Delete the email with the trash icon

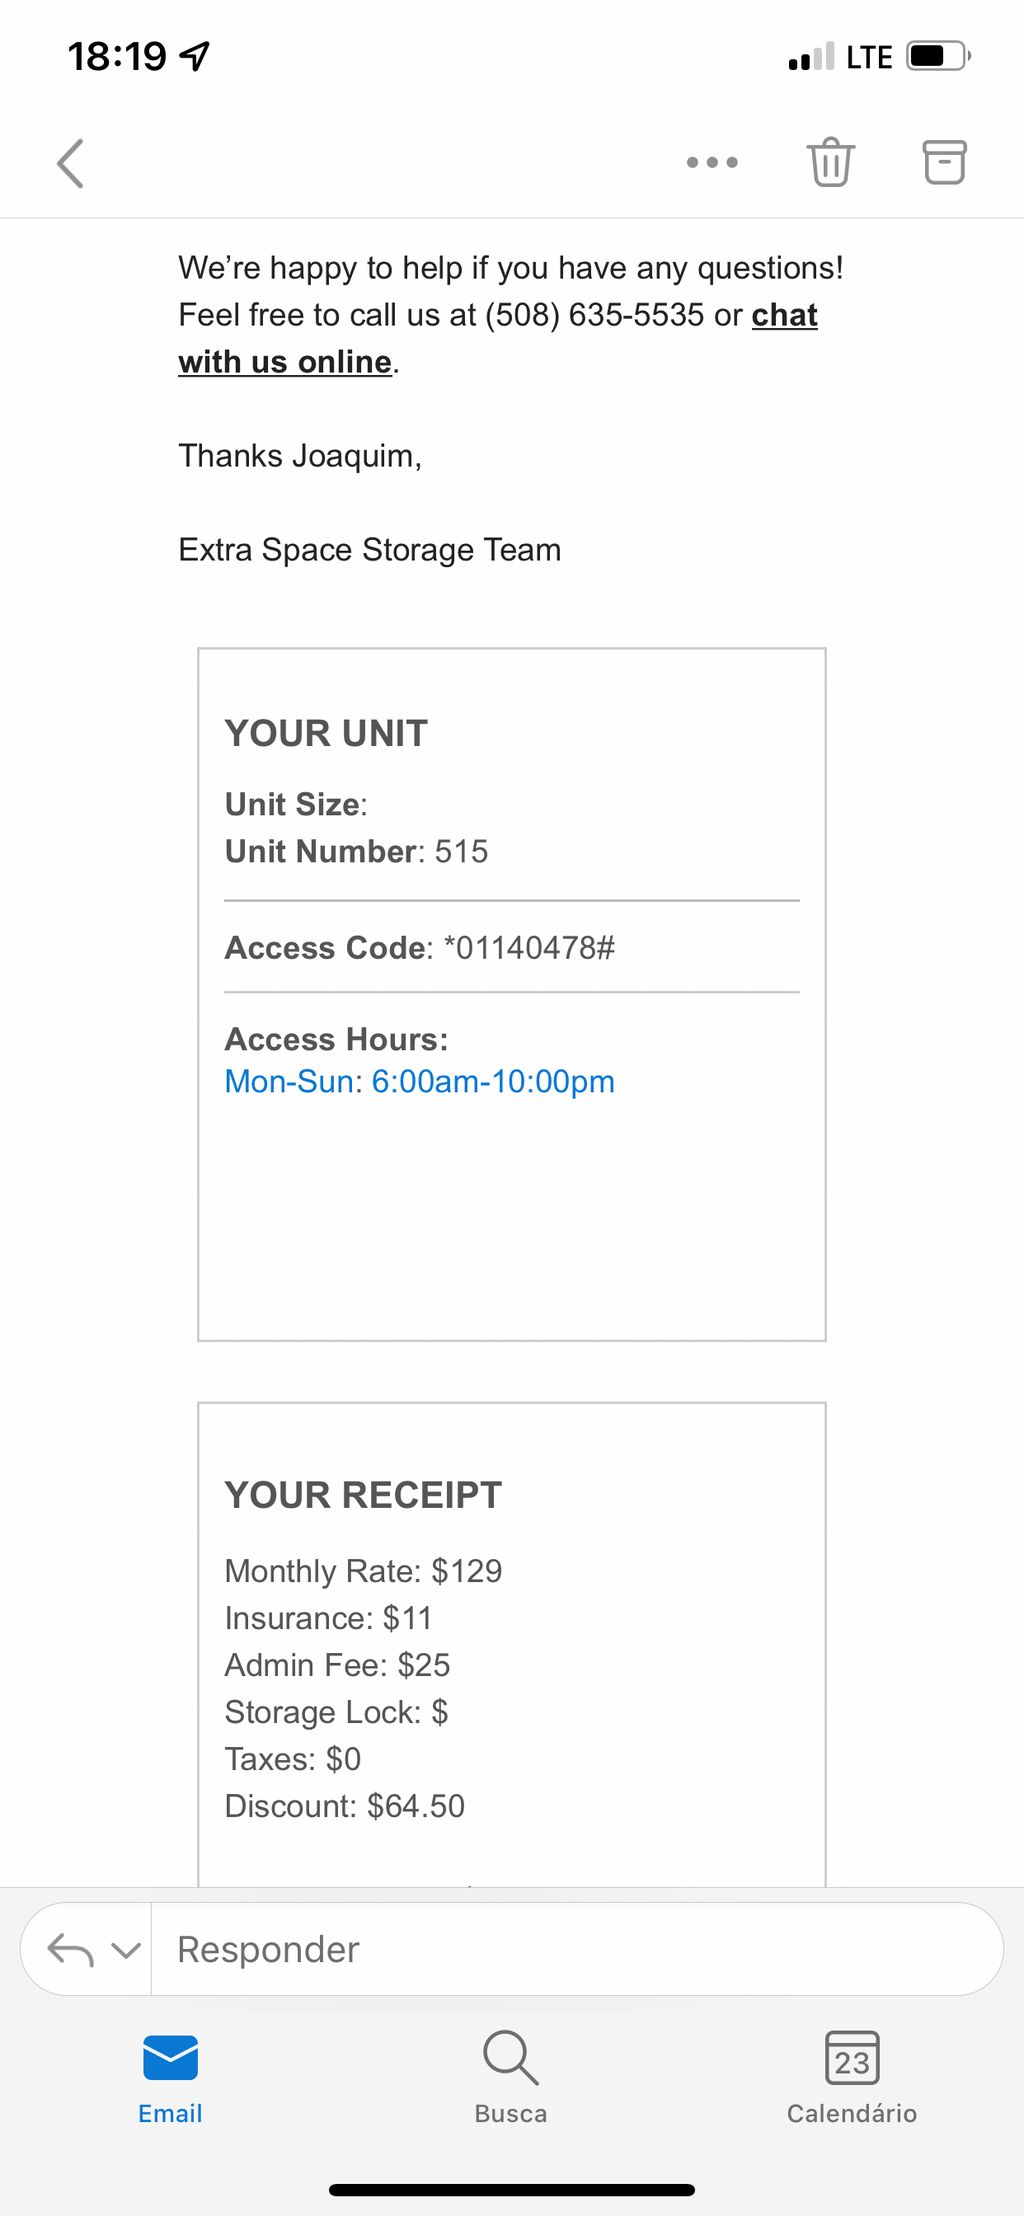831,162
